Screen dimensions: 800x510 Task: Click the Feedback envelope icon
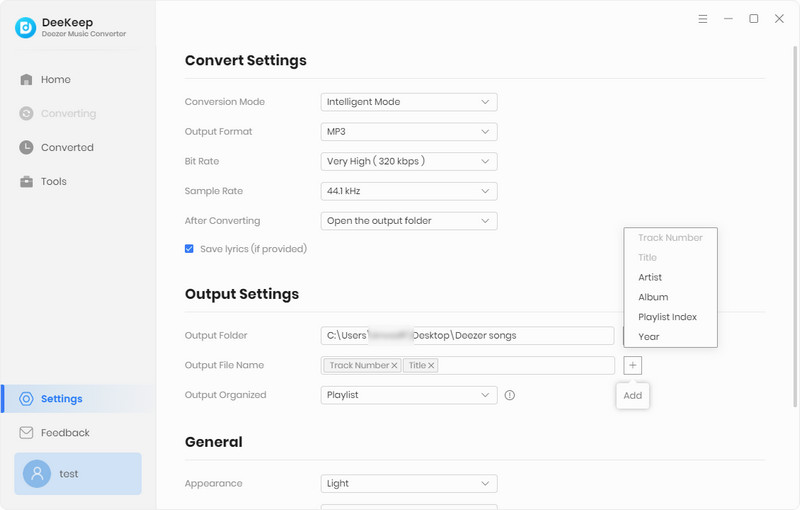26,433
